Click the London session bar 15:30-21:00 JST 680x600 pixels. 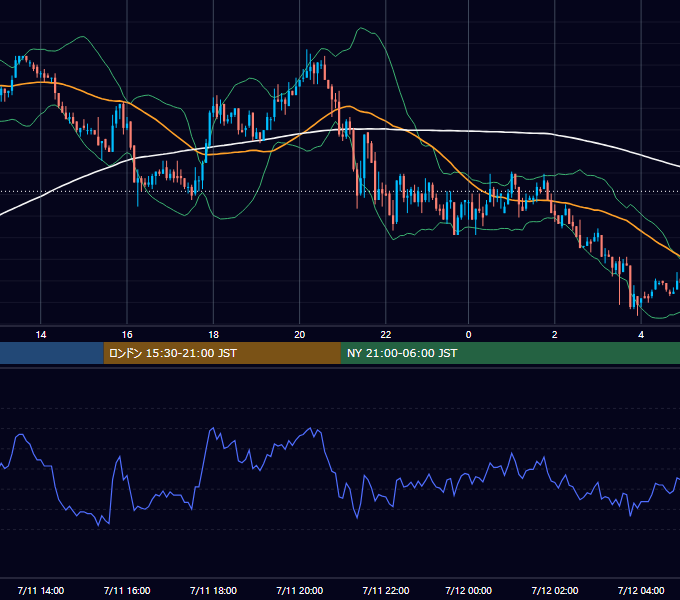pos(222,353)
